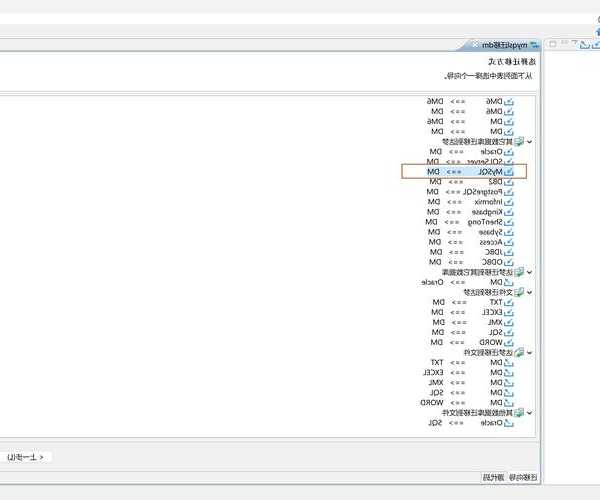Screen dimensions: 600x500
Task: Click the ODBC ==> DM item icon
Action: click(509, 262)
